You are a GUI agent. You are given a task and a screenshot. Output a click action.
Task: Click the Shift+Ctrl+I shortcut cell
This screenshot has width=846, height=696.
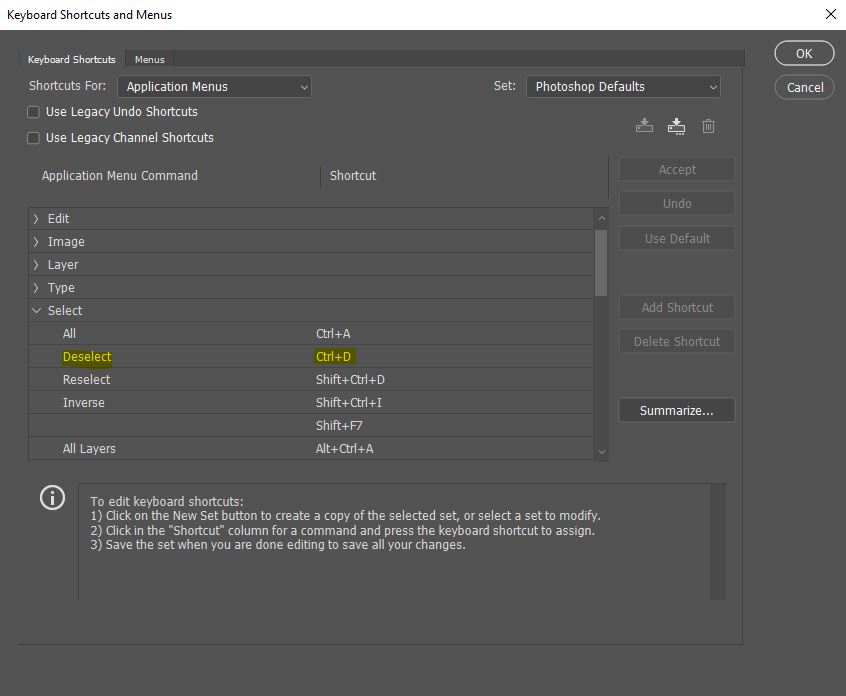point(349,403)
